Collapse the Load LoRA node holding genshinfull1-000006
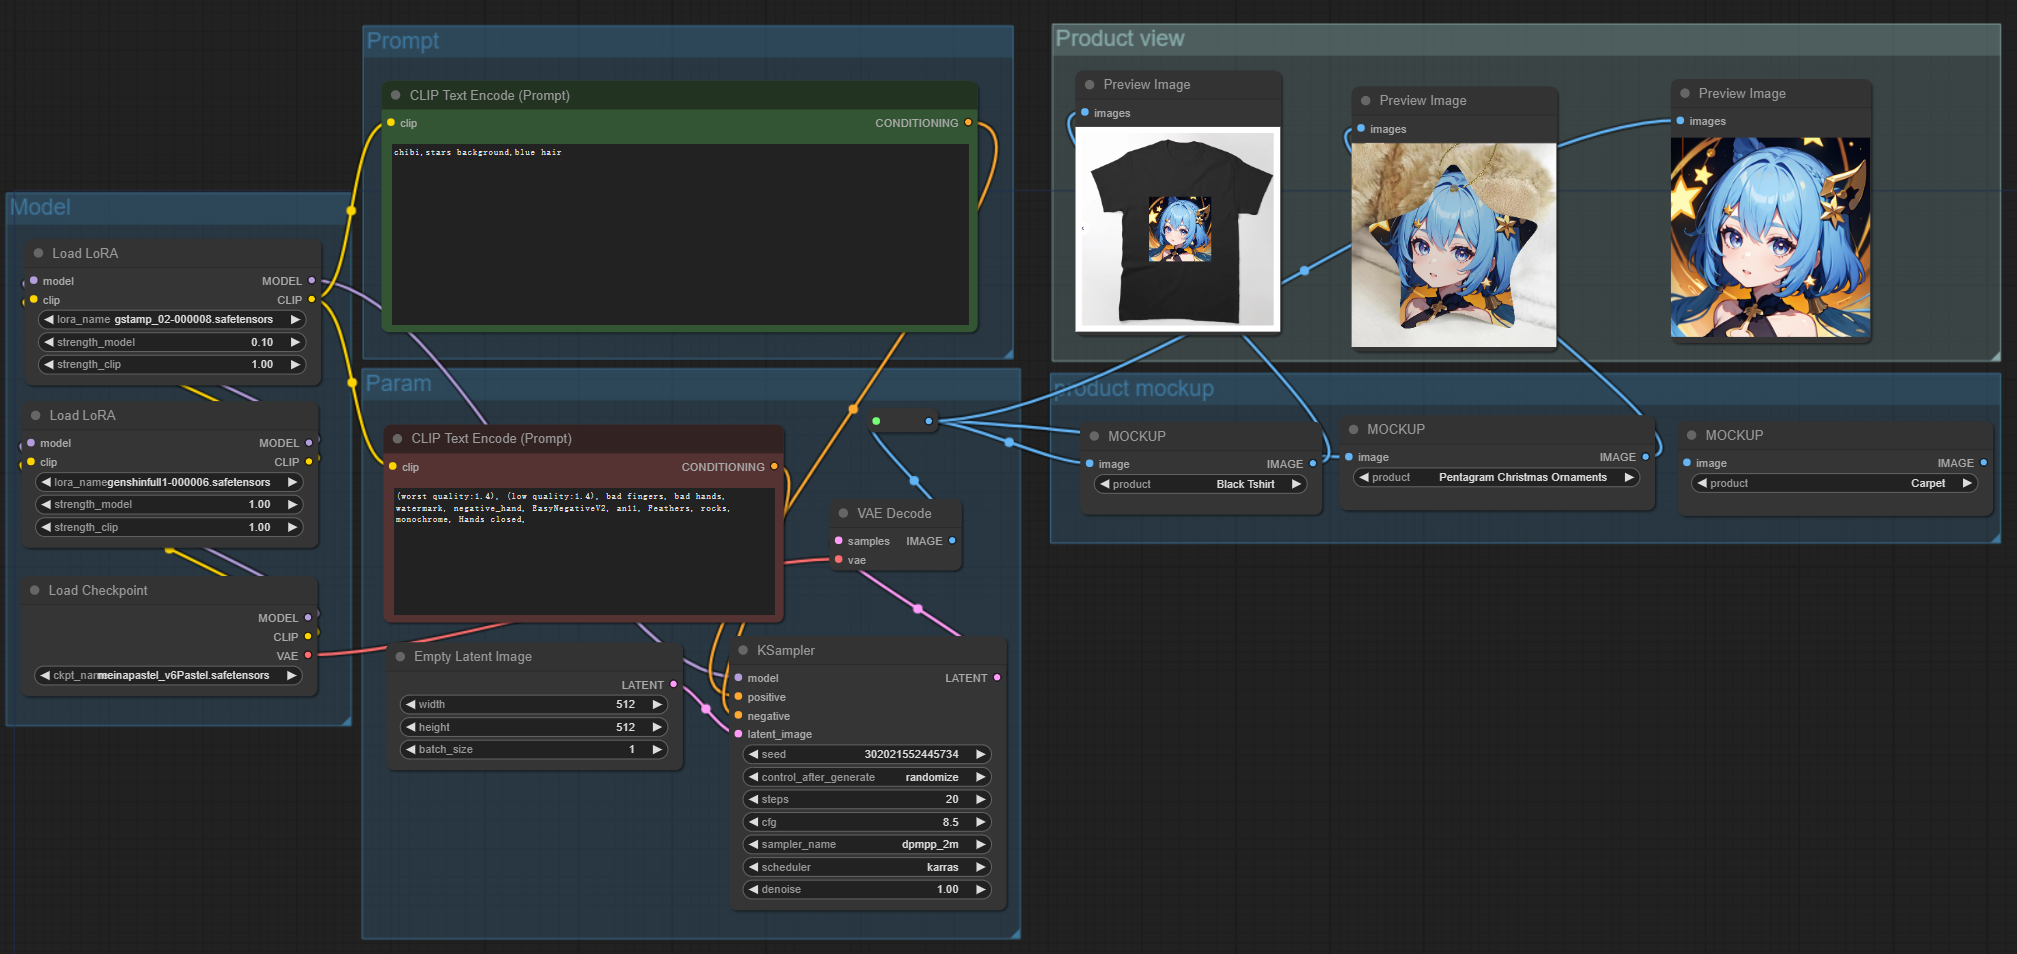Viewport: 2017px width, 954px height. tap(36, 416)
